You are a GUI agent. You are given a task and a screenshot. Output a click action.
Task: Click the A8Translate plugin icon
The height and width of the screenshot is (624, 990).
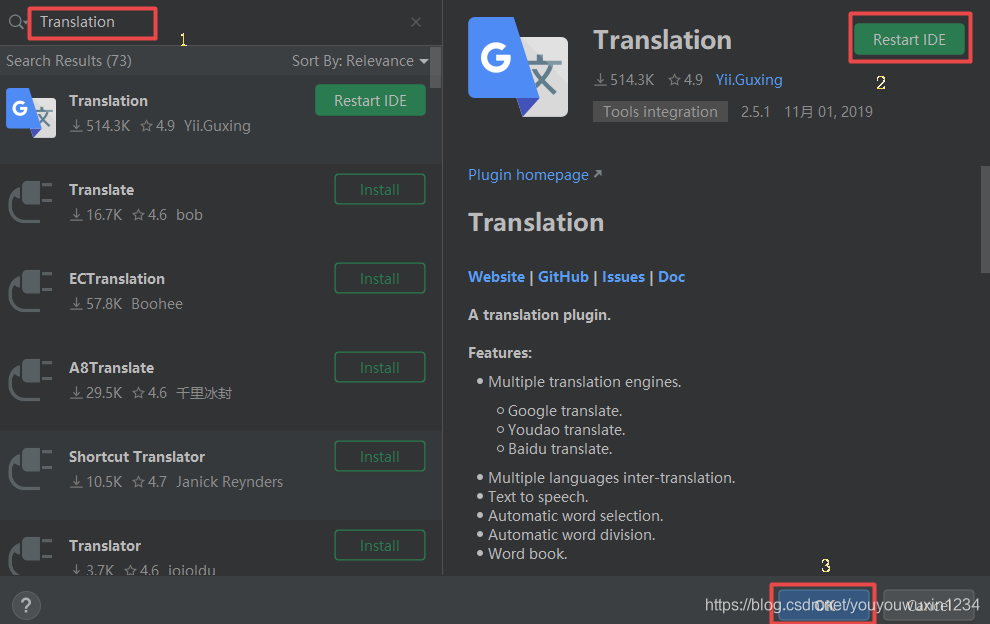(x=30, y=380)
